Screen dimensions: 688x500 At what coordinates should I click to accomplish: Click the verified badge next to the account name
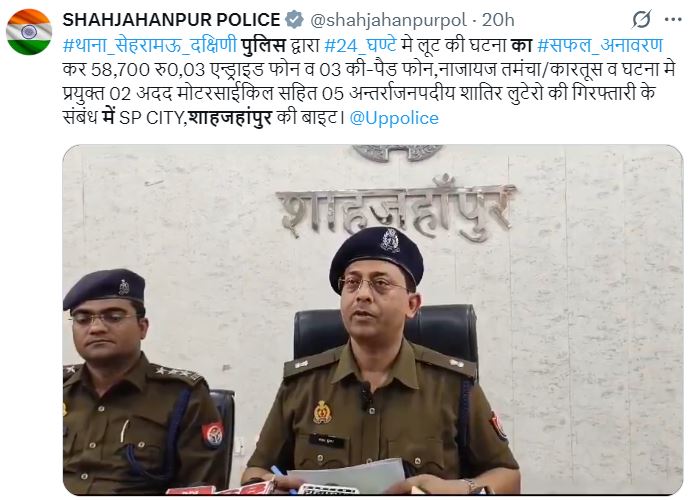294,20
